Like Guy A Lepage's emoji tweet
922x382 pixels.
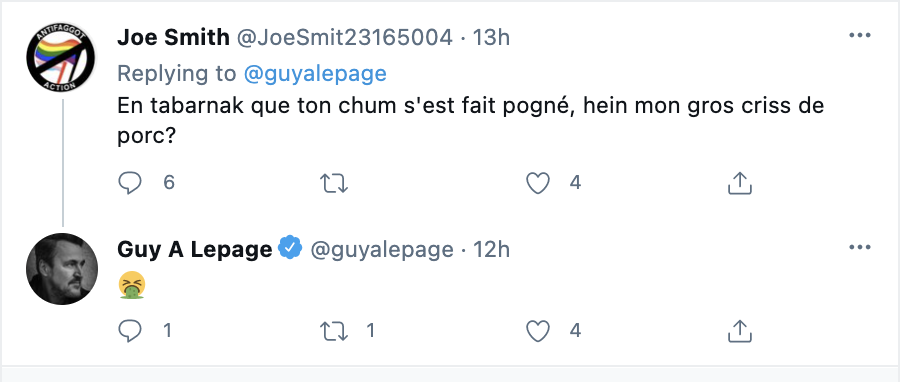click(x=537, y=331)
